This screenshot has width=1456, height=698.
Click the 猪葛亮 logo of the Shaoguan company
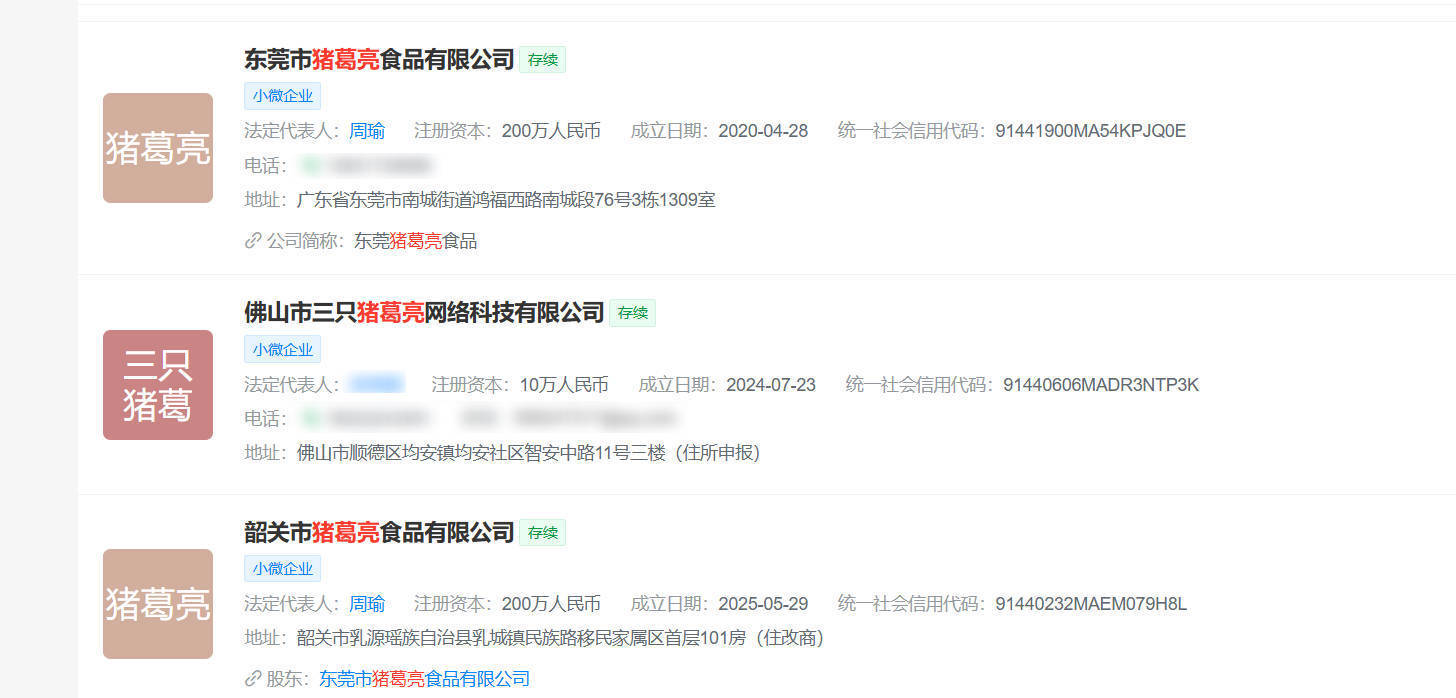[158, 604]
